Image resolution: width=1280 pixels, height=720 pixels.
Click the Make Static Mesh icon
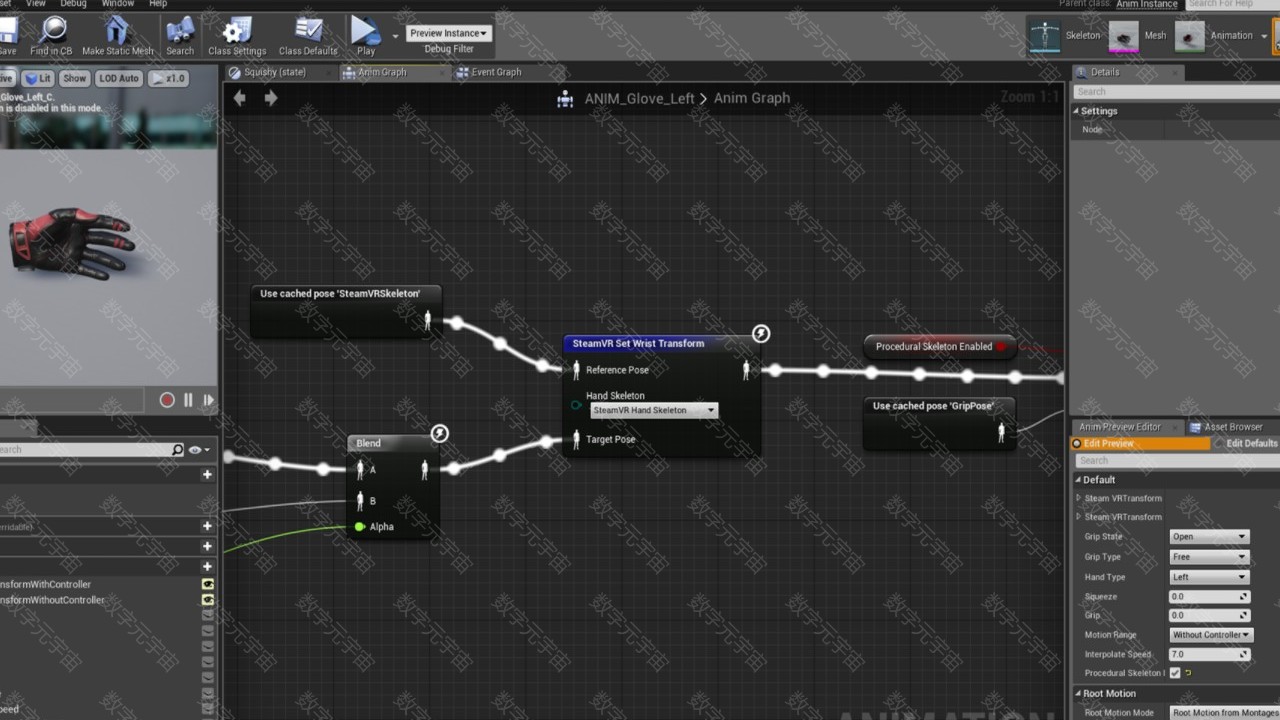118,36
